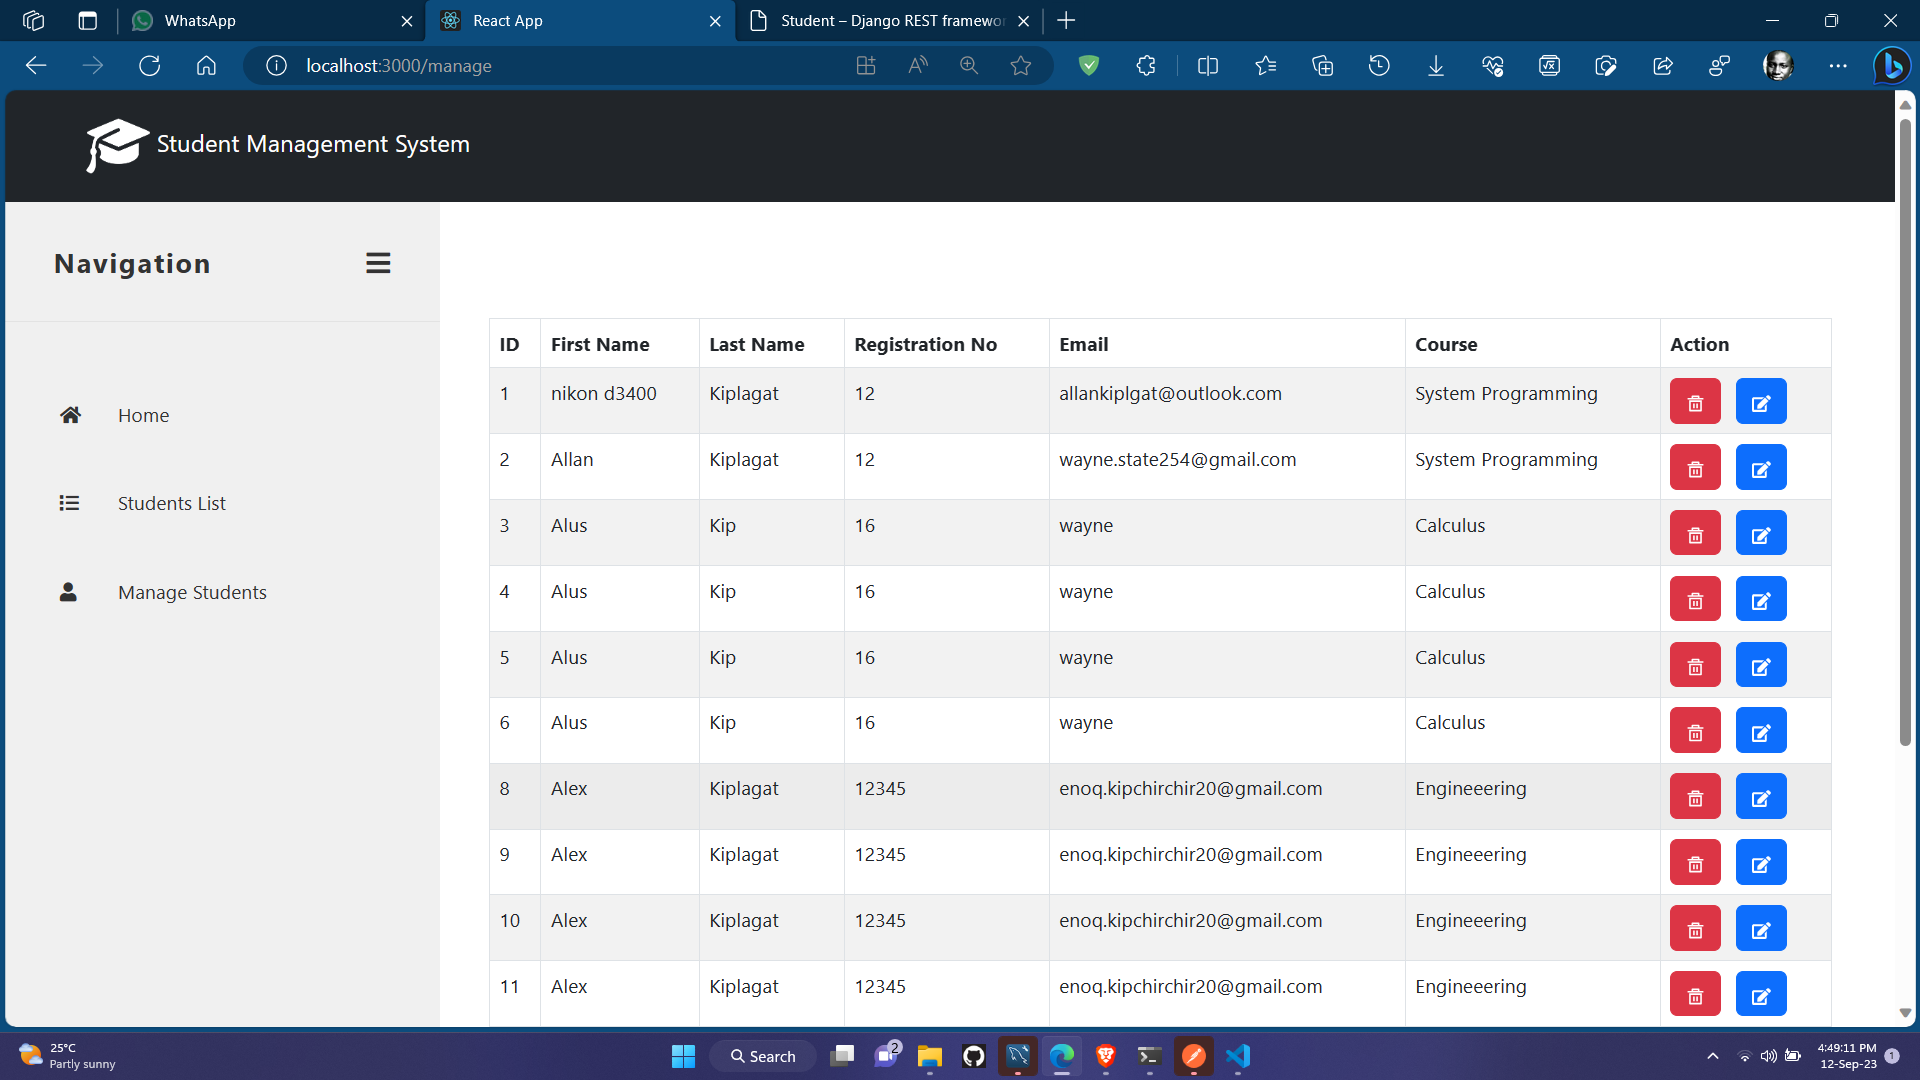Viewport: 1920px width, 1080px height.
Task: Open browser settings via ellipsis menu
Action: click(x=1839, y=65)
